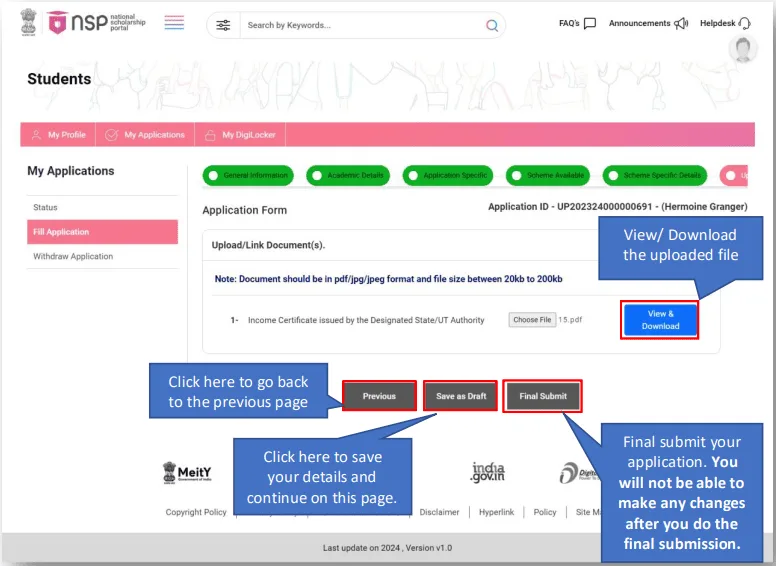
Task: Click the My DigiLocker lock icon
Action: pos(210,135)
